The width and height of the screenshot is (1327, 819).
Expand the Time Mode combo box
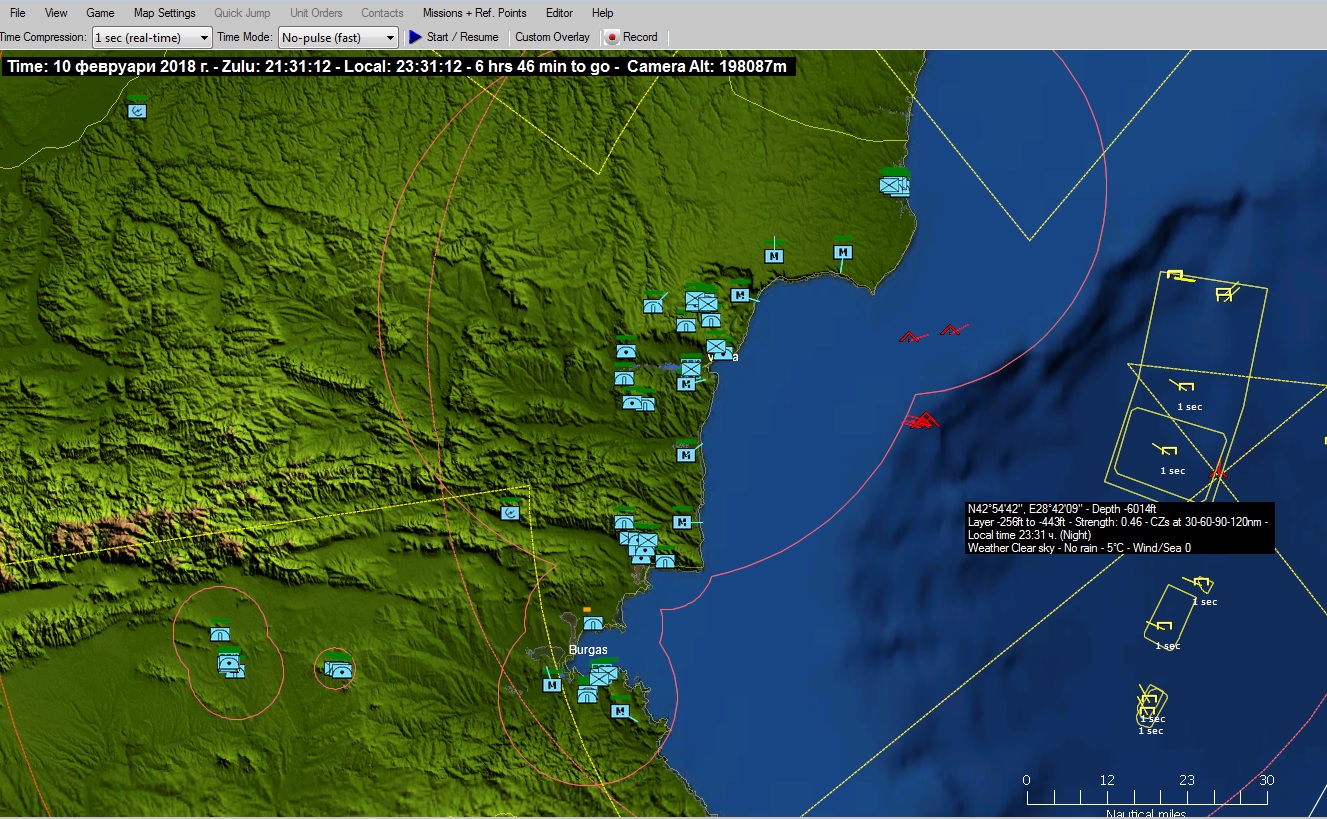coord(338,37)
